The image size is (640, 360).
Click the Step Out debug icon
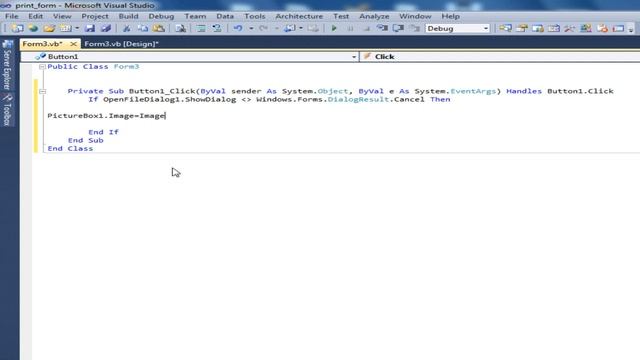click(x=414, y=29)
